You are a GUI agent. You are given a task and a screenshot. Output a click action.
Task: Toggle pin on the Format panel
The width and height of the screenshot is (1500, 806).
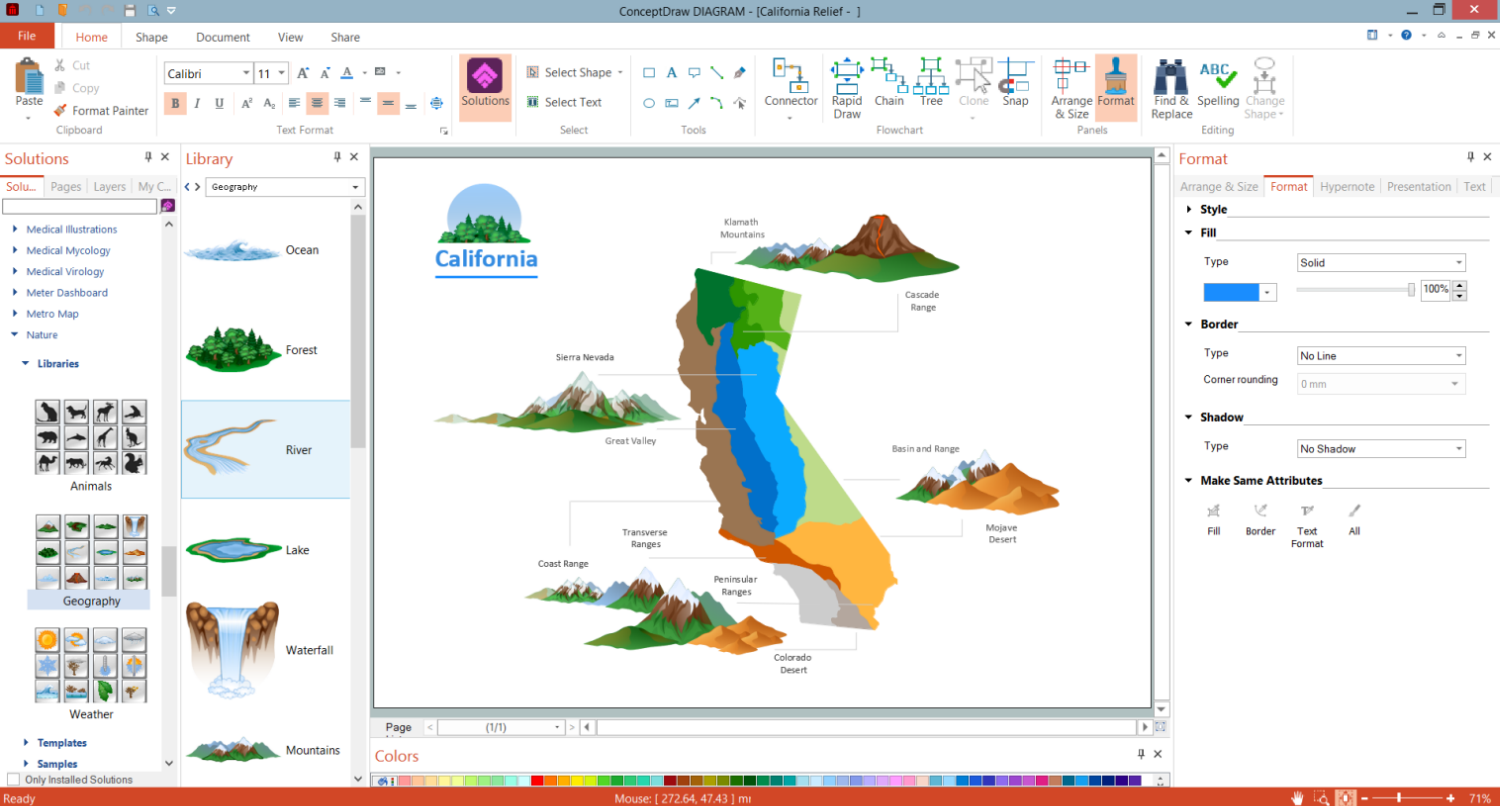coord(1470,157)
